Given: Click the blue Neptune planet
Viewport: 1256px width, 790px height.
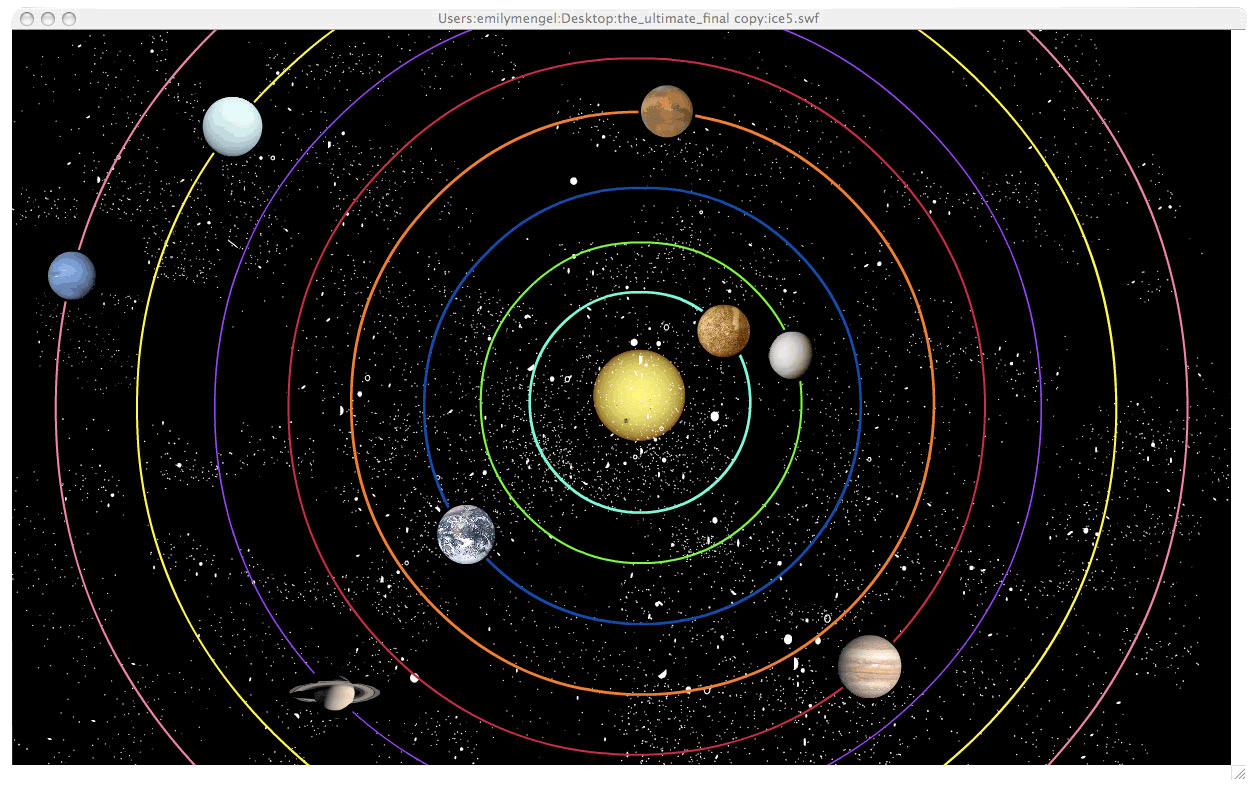Looking at the screenshot, I should 72,275.
